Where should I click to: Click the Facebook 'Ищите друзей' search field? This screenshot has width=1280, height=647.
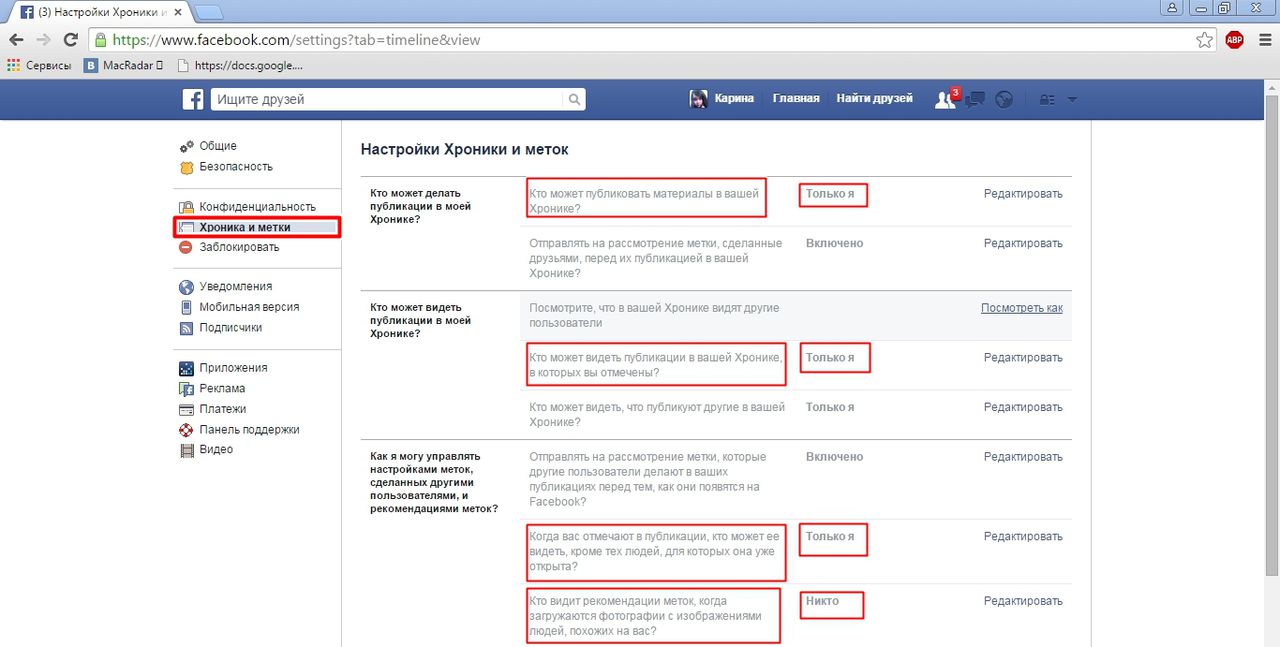pos(387,99)
